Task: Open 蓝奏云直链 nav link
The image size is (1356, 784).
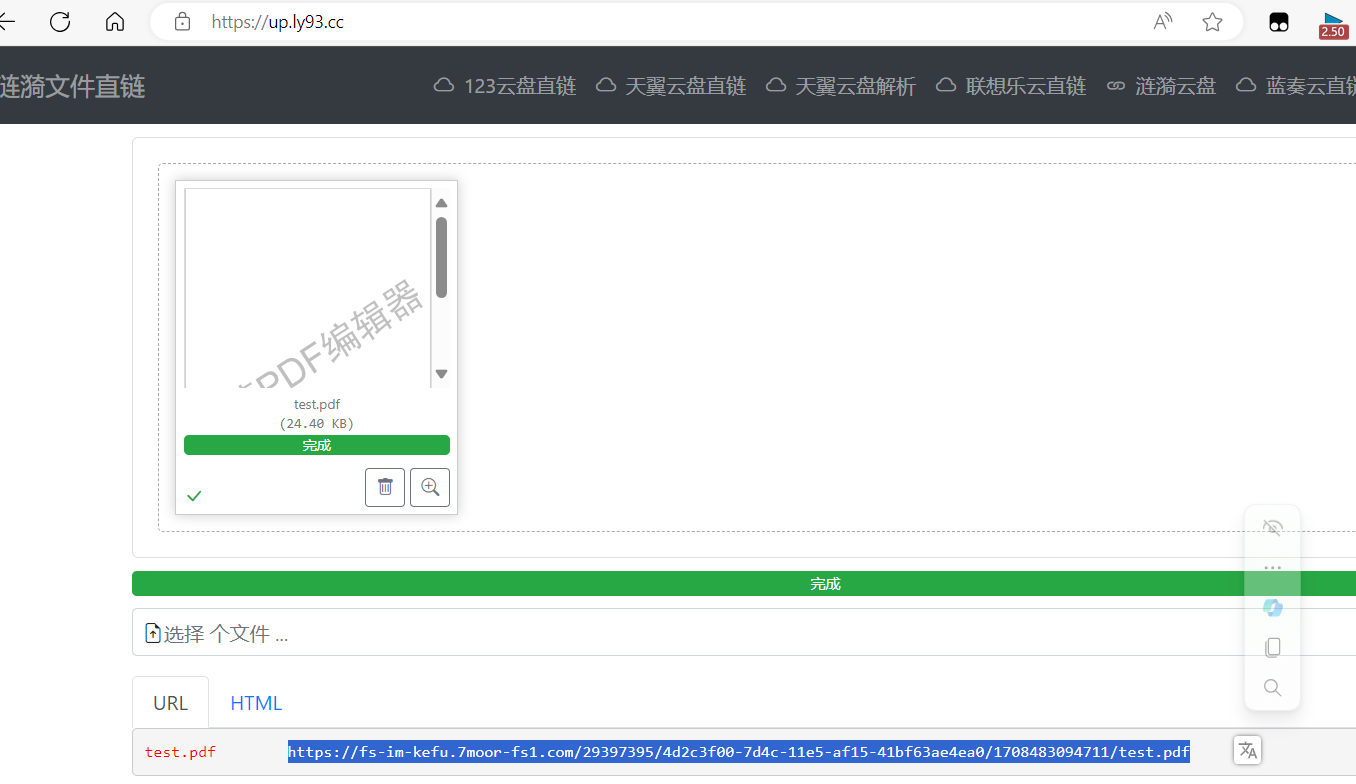Action: pyautogui.click(x=1296, y=86)
